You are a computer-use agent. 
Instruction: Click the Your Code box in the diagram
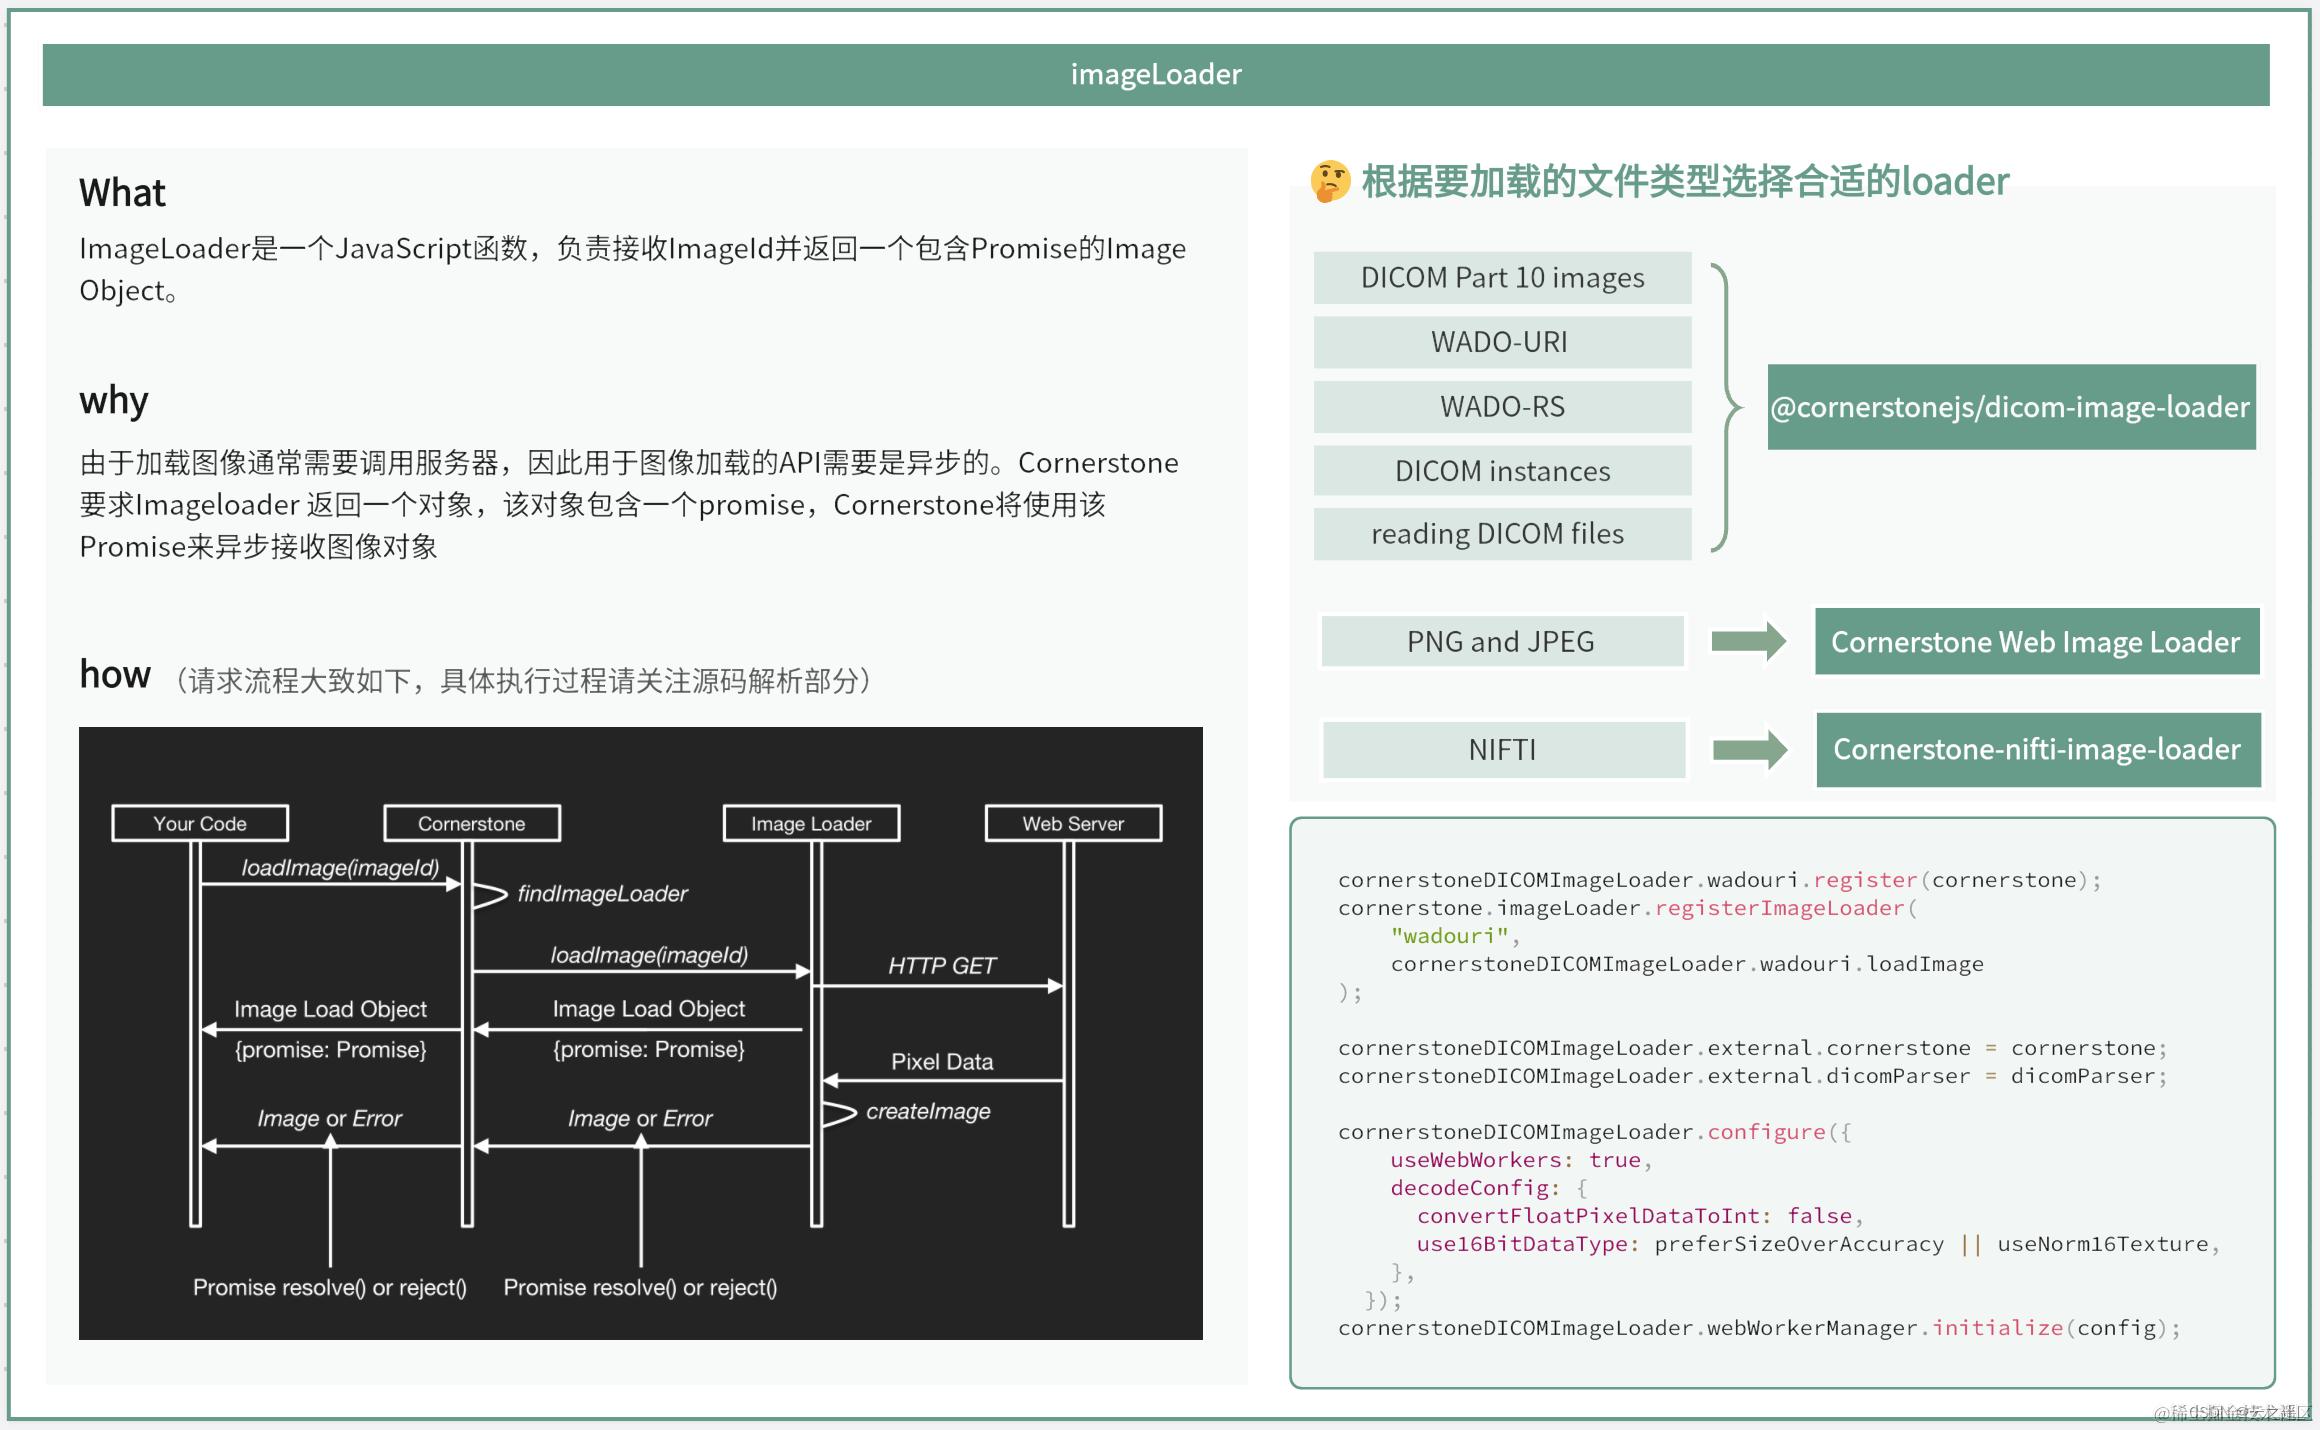[x=200, y=824]
